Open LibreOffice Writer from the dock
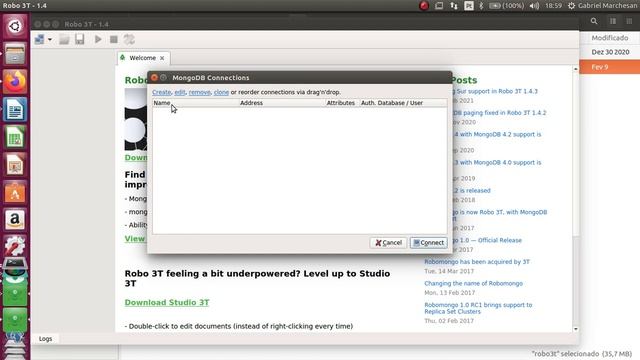The width and height of the screenshot is (640, 360). click(15, 109)
